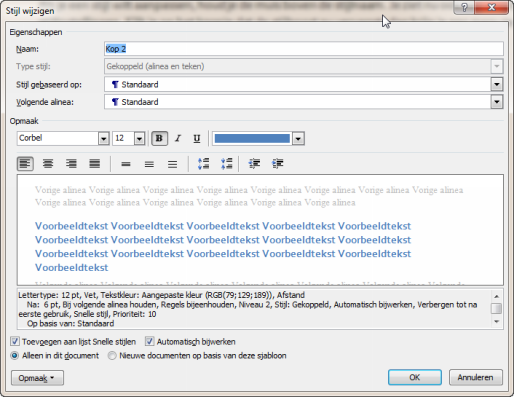The width and height of the screenshot is (514, 397).
Task: Set double line spacing
Action: pos(172,164)
